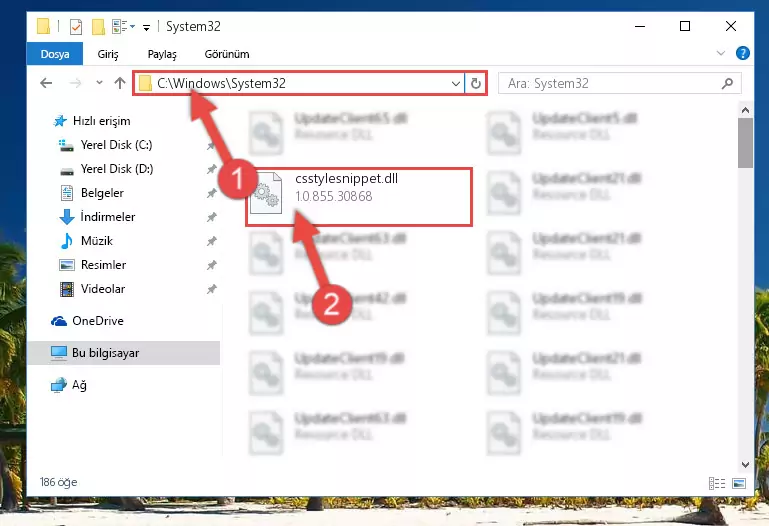769x526 pixels.
Task: Click the New folder quick access icon
Action: point(98,26)
